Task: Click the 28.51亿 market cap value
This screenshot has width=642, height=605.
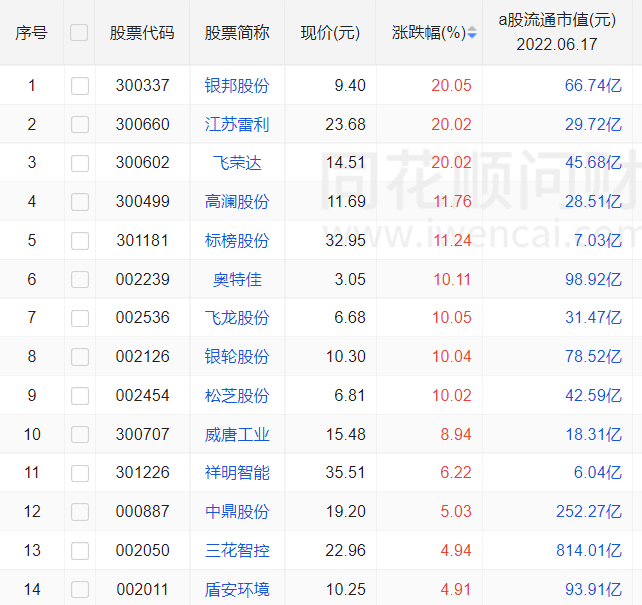Action: coord(593,202)
